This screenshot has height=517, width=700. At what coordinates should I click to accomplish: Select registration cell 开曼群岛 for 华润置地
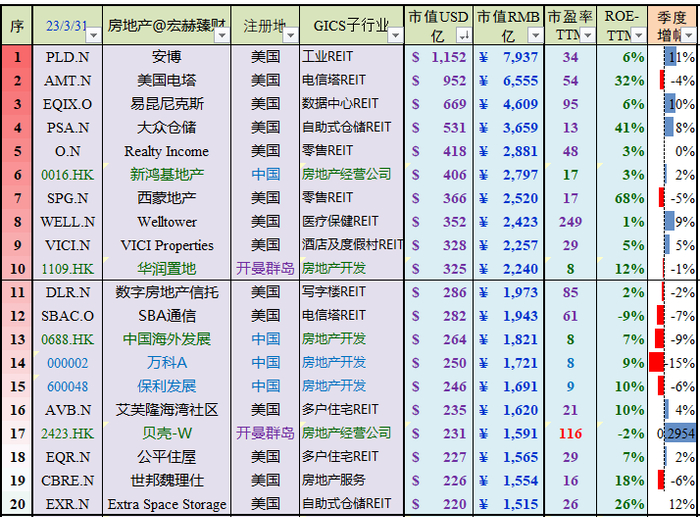click(x=265, y=269)
